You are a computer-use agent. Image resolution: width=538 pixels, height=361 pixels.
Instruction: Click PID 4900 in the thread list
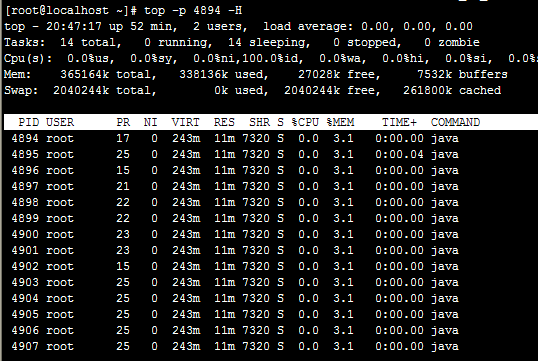[25, 235]
